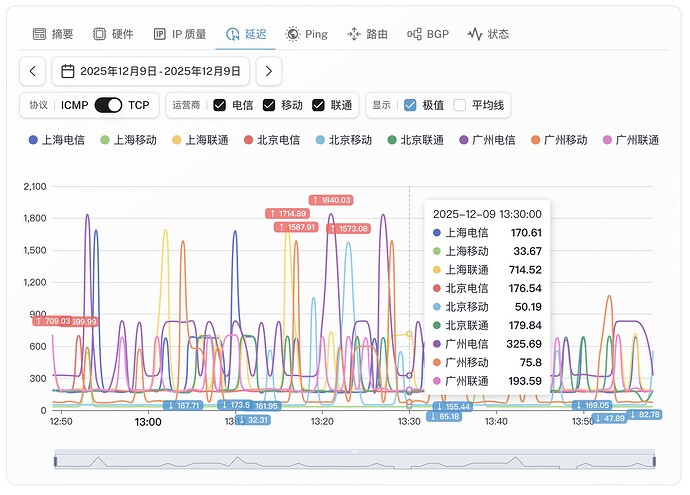Click the IP badge icon
Image resolution: width=690 pixels, height=495 pixels.
(159, 34)
